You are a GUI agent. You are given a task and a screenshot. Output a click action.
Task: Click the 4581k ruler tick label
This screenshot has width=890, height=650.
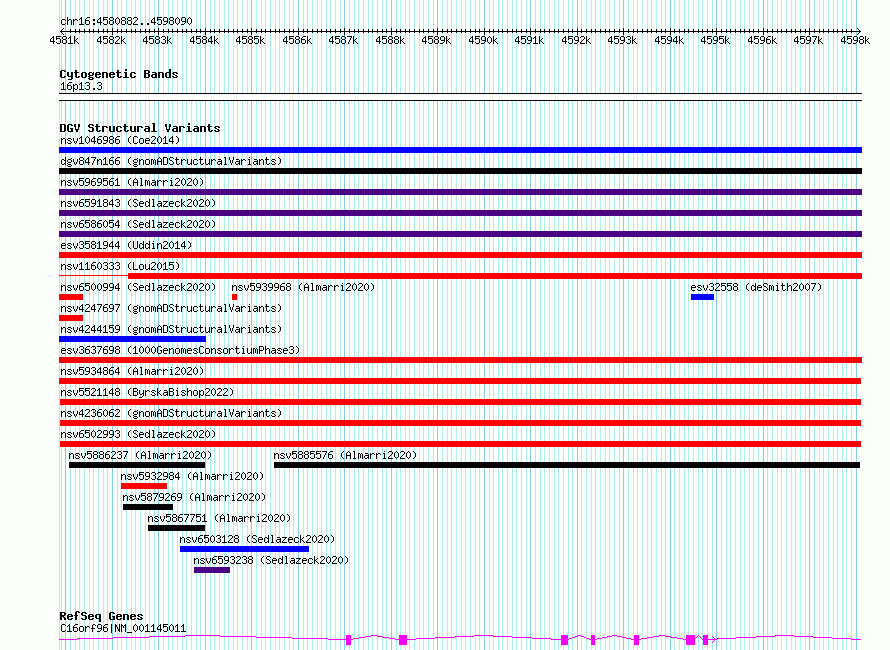[x=64, y=40]
